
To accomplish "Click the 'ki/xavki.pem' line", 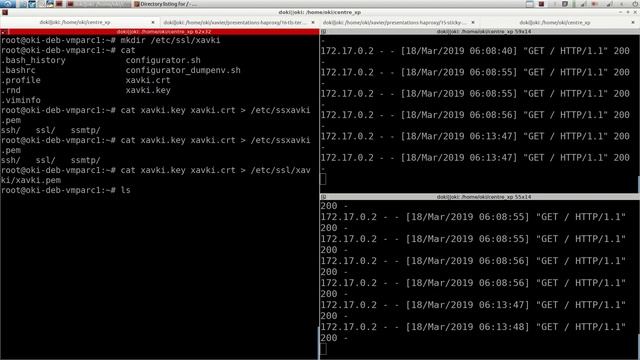I will point(31,180).
